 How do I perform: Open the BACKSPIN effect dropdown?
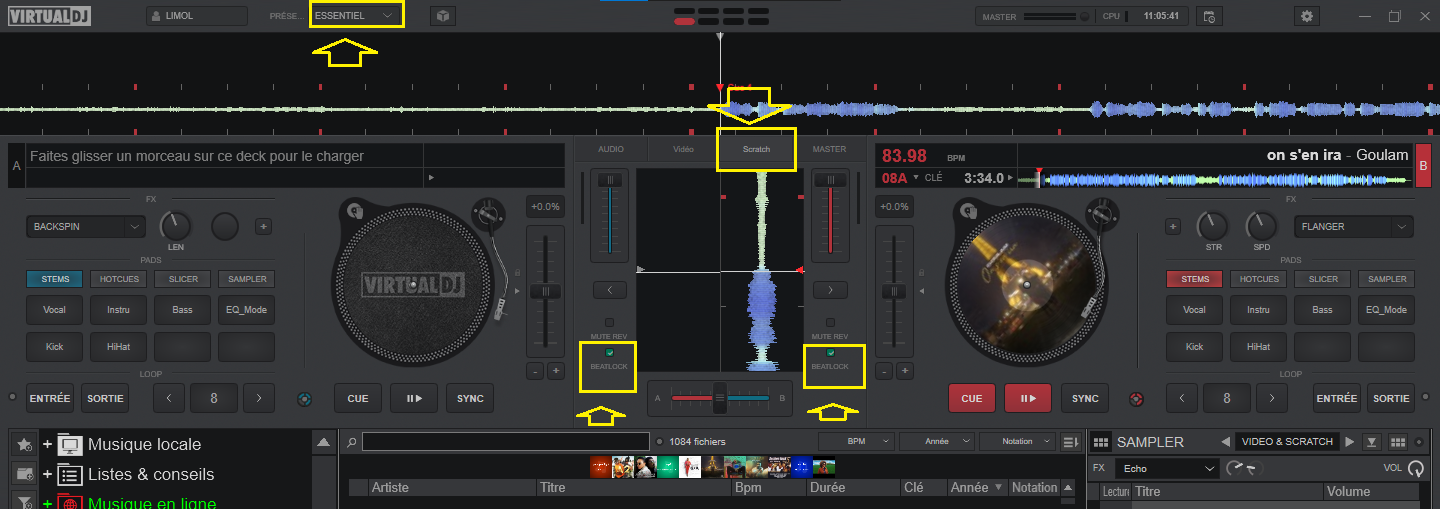point(86,227)
